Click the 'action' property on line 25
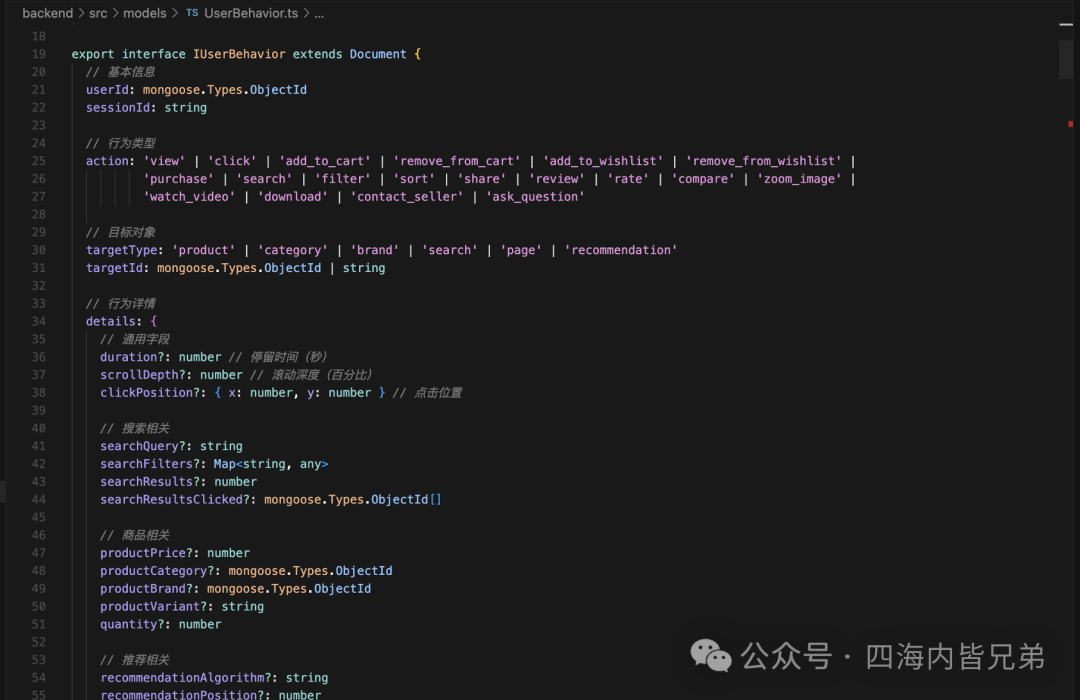Viewport: 1080px width, 700px height. pyautogui.click(x=107, y=161)
